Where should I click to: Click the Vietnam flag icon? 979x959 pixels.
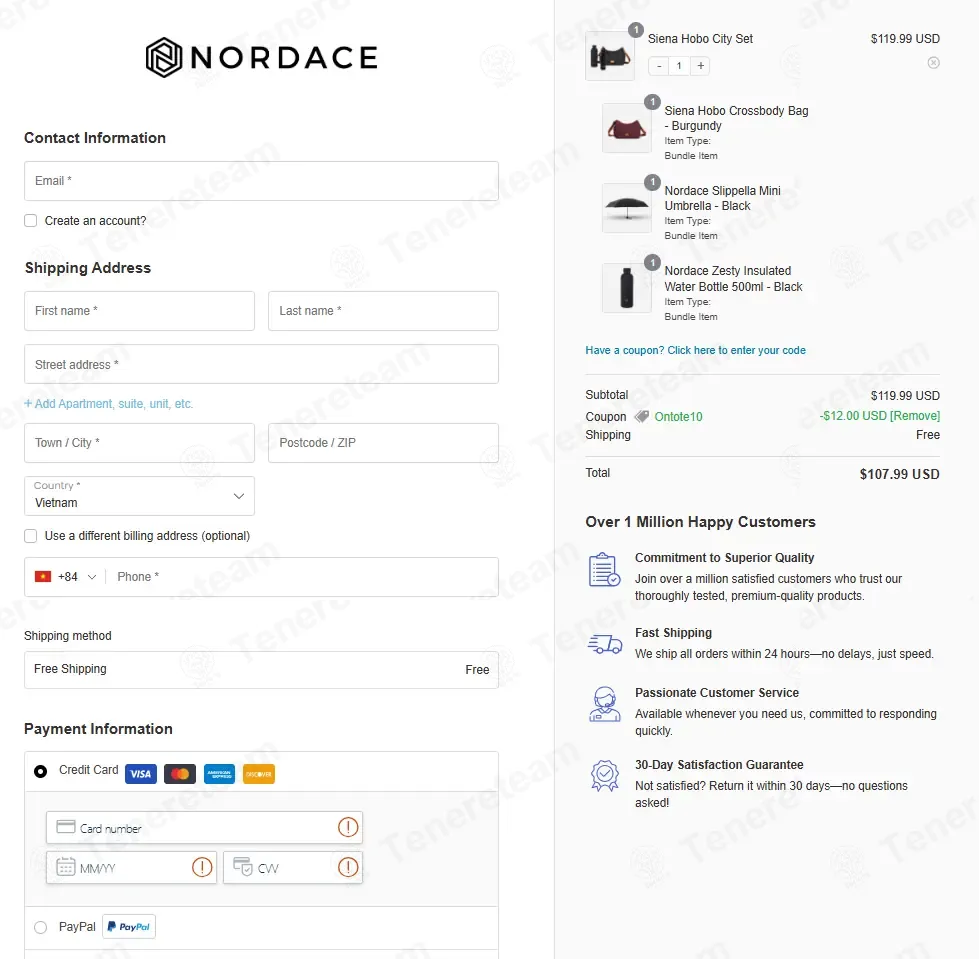[42, 576]
